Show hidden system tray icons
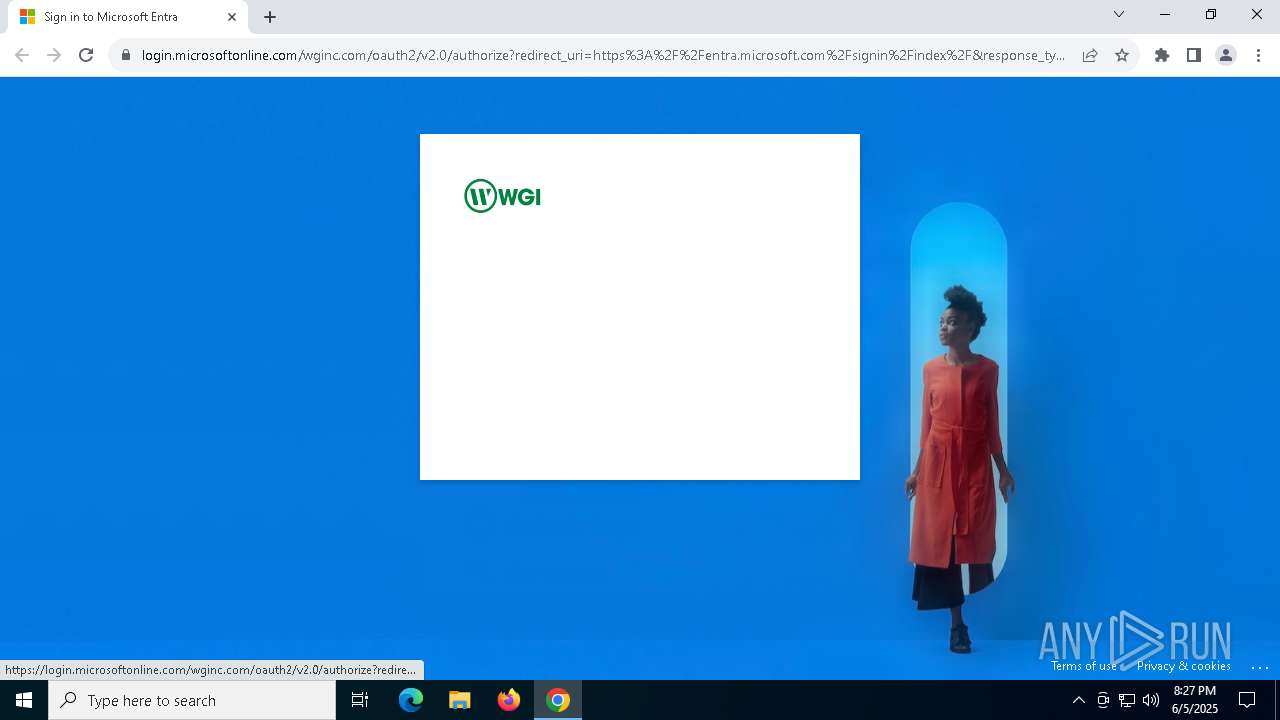This screenshot has height=720, width=1280. pyautogui.click(x=1078, y=700)
